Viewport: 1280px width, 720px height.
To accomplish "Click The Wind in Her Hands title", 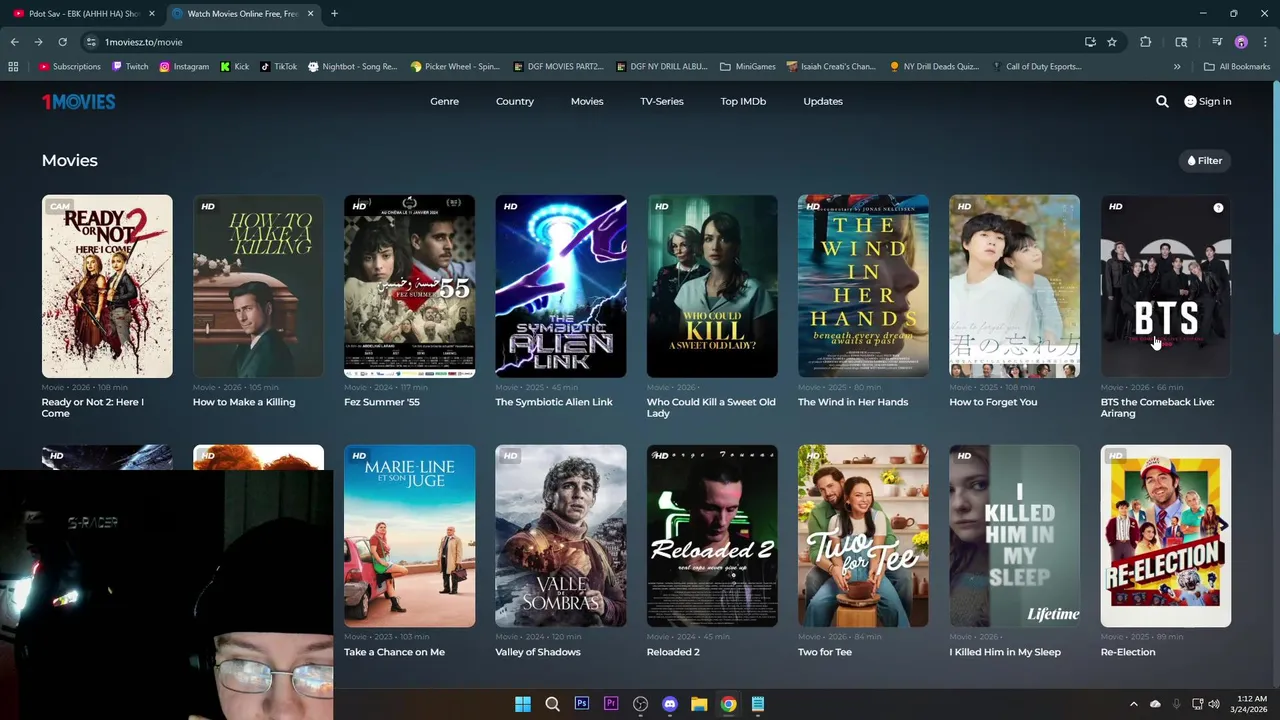I will point(853,402).
